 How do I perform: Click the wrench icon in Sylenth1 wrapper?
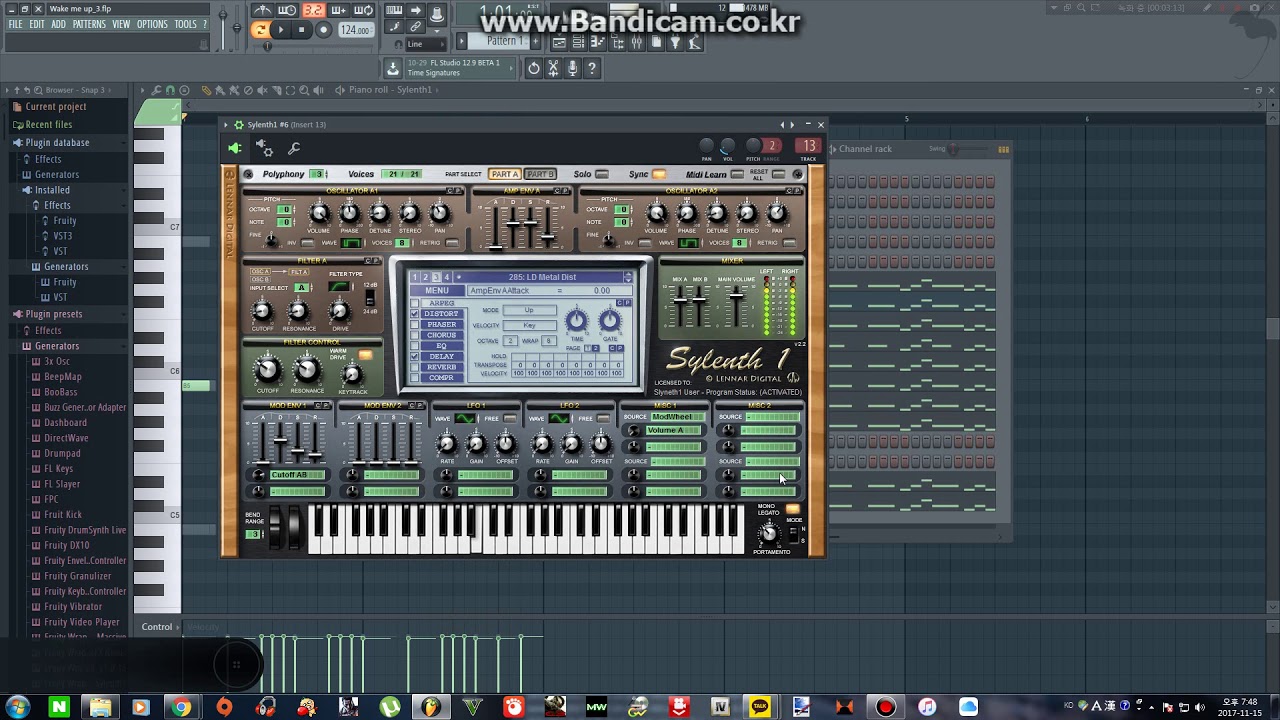pyautogui.click(x=294, y=149)
